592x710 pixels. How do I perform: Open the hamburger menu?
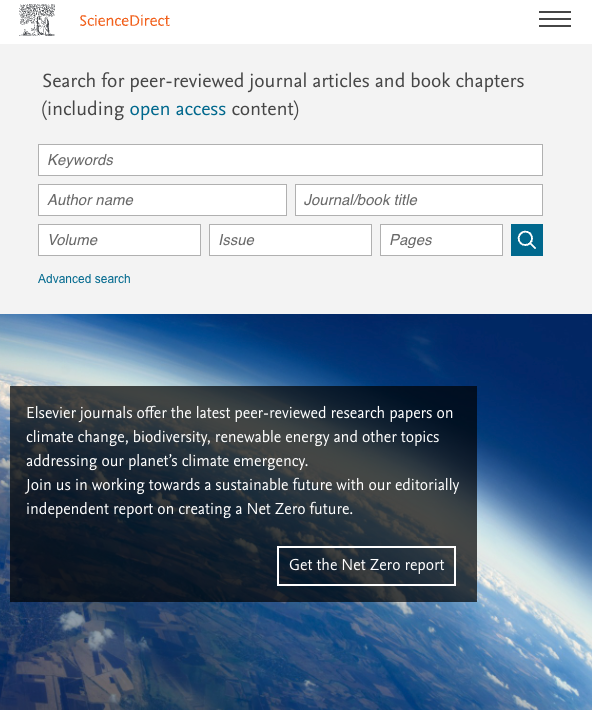[x=554, y=19]
